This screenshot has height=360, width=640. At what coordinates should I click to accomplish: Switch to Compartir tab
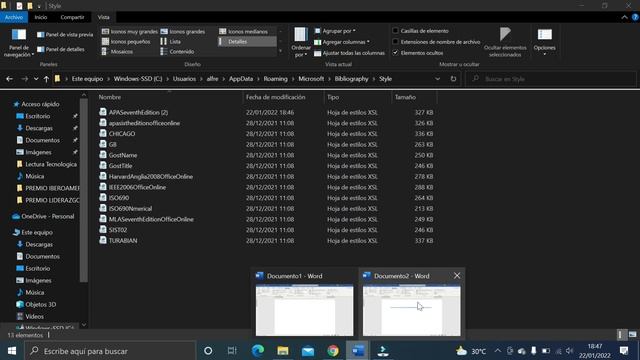(72, 17)
